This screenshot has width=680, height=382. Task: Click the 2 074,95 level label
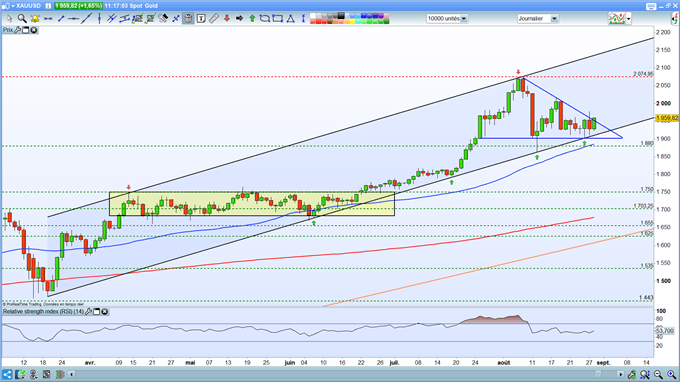[643, 74]
